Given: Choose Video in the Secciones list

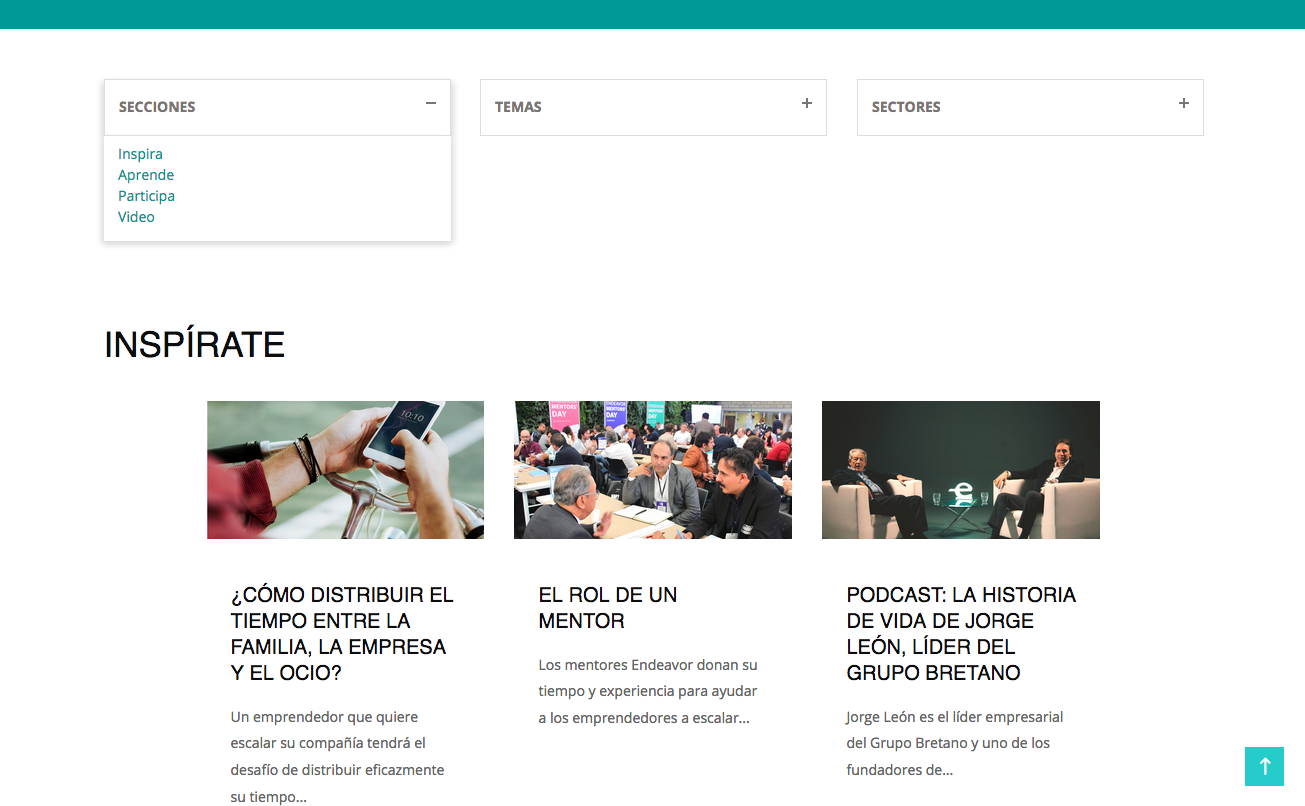Looking at the screenshot, I should click(136, 217).
